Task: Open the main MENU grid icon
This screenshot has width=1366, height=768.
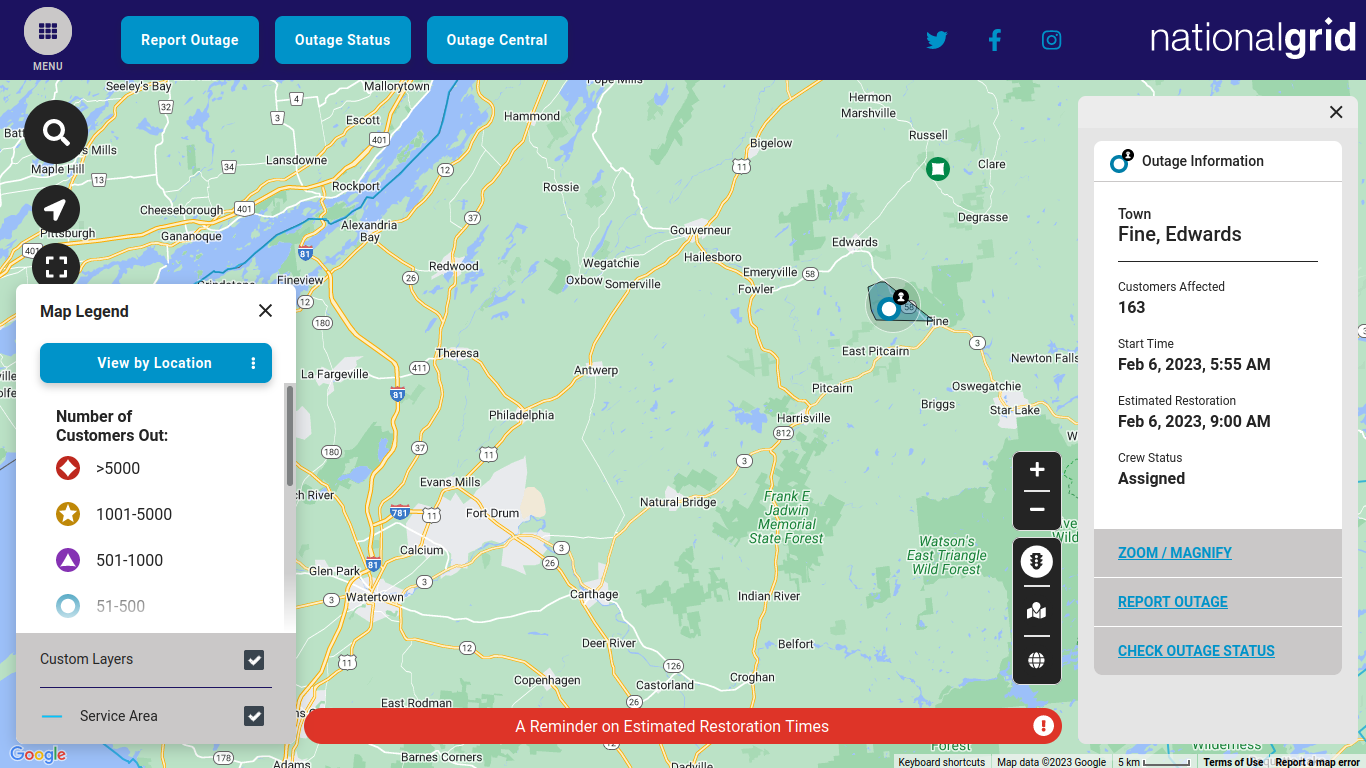Action: (47, 32)
